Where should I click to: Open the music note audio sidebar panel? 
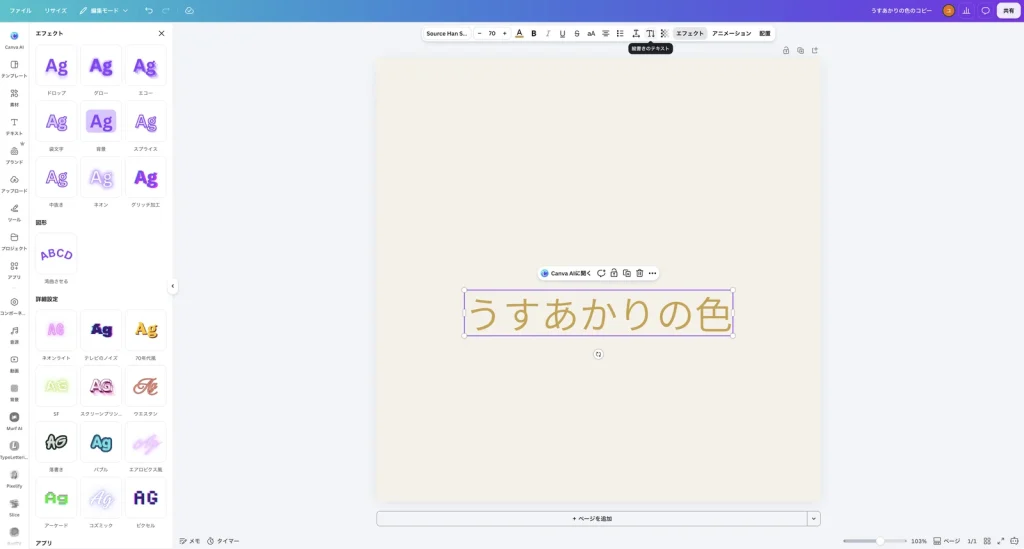[14, 334]
